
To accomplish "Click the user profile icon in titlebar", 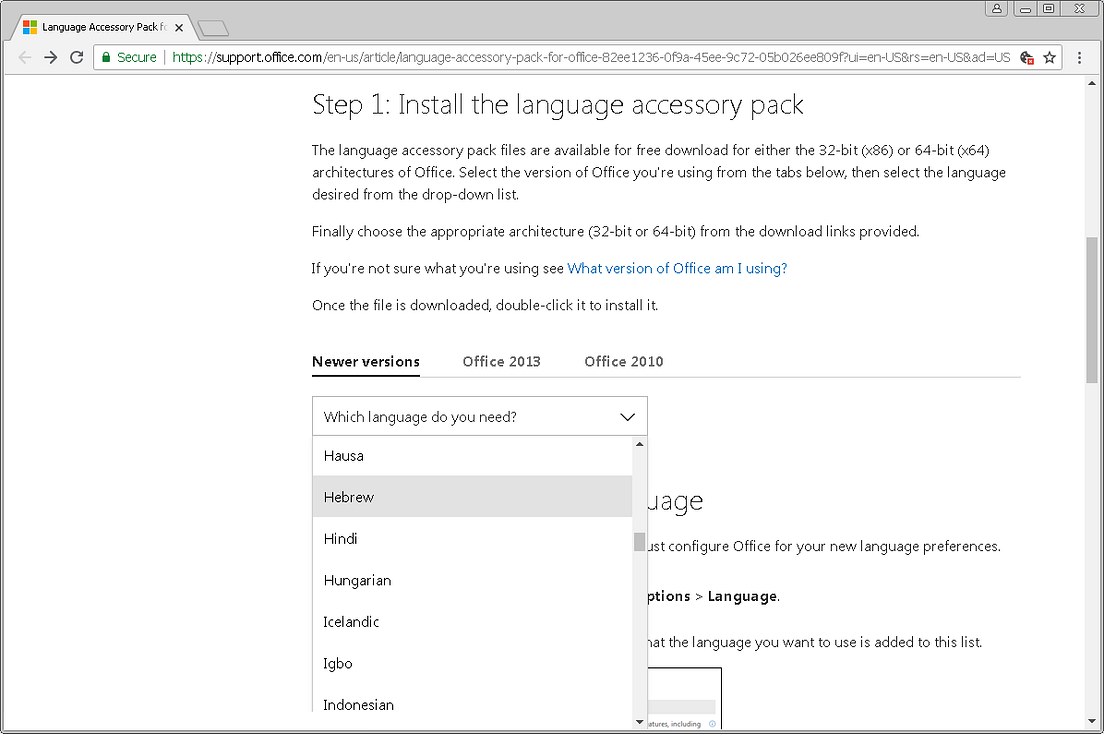I will (x=996, y=8).
